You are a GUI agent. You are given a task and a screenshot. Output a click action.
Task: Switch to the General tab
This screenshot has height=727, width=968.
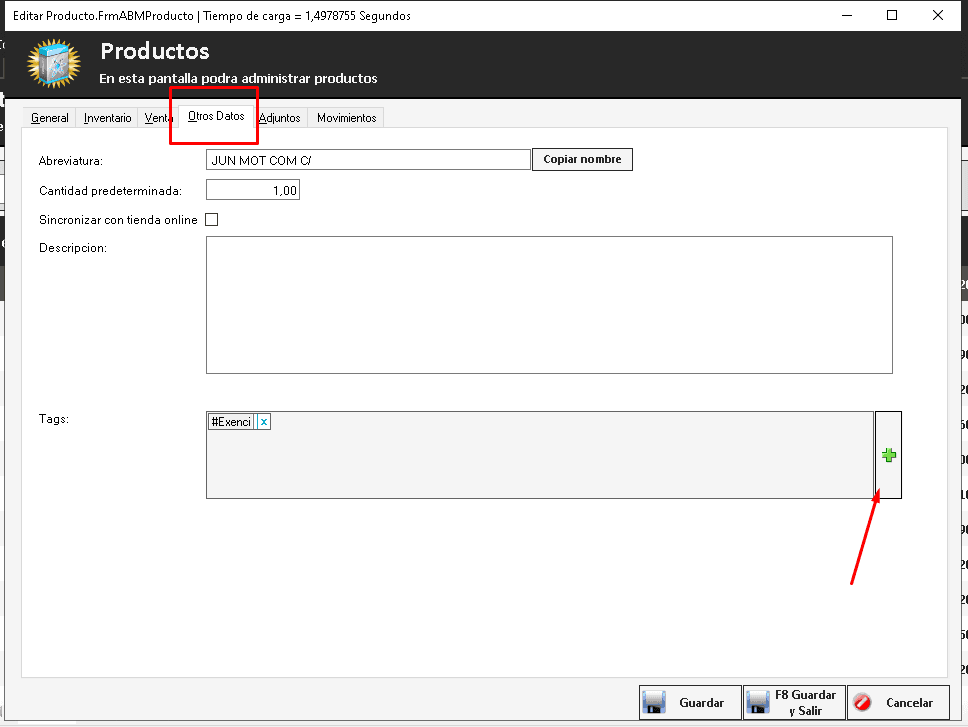50,118
